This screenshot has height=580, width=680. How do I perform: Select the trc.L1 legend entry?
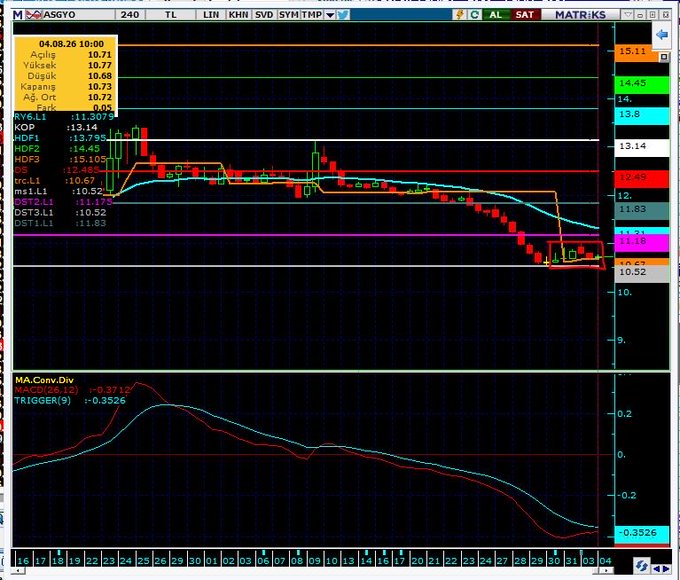[x=54, y=181]
